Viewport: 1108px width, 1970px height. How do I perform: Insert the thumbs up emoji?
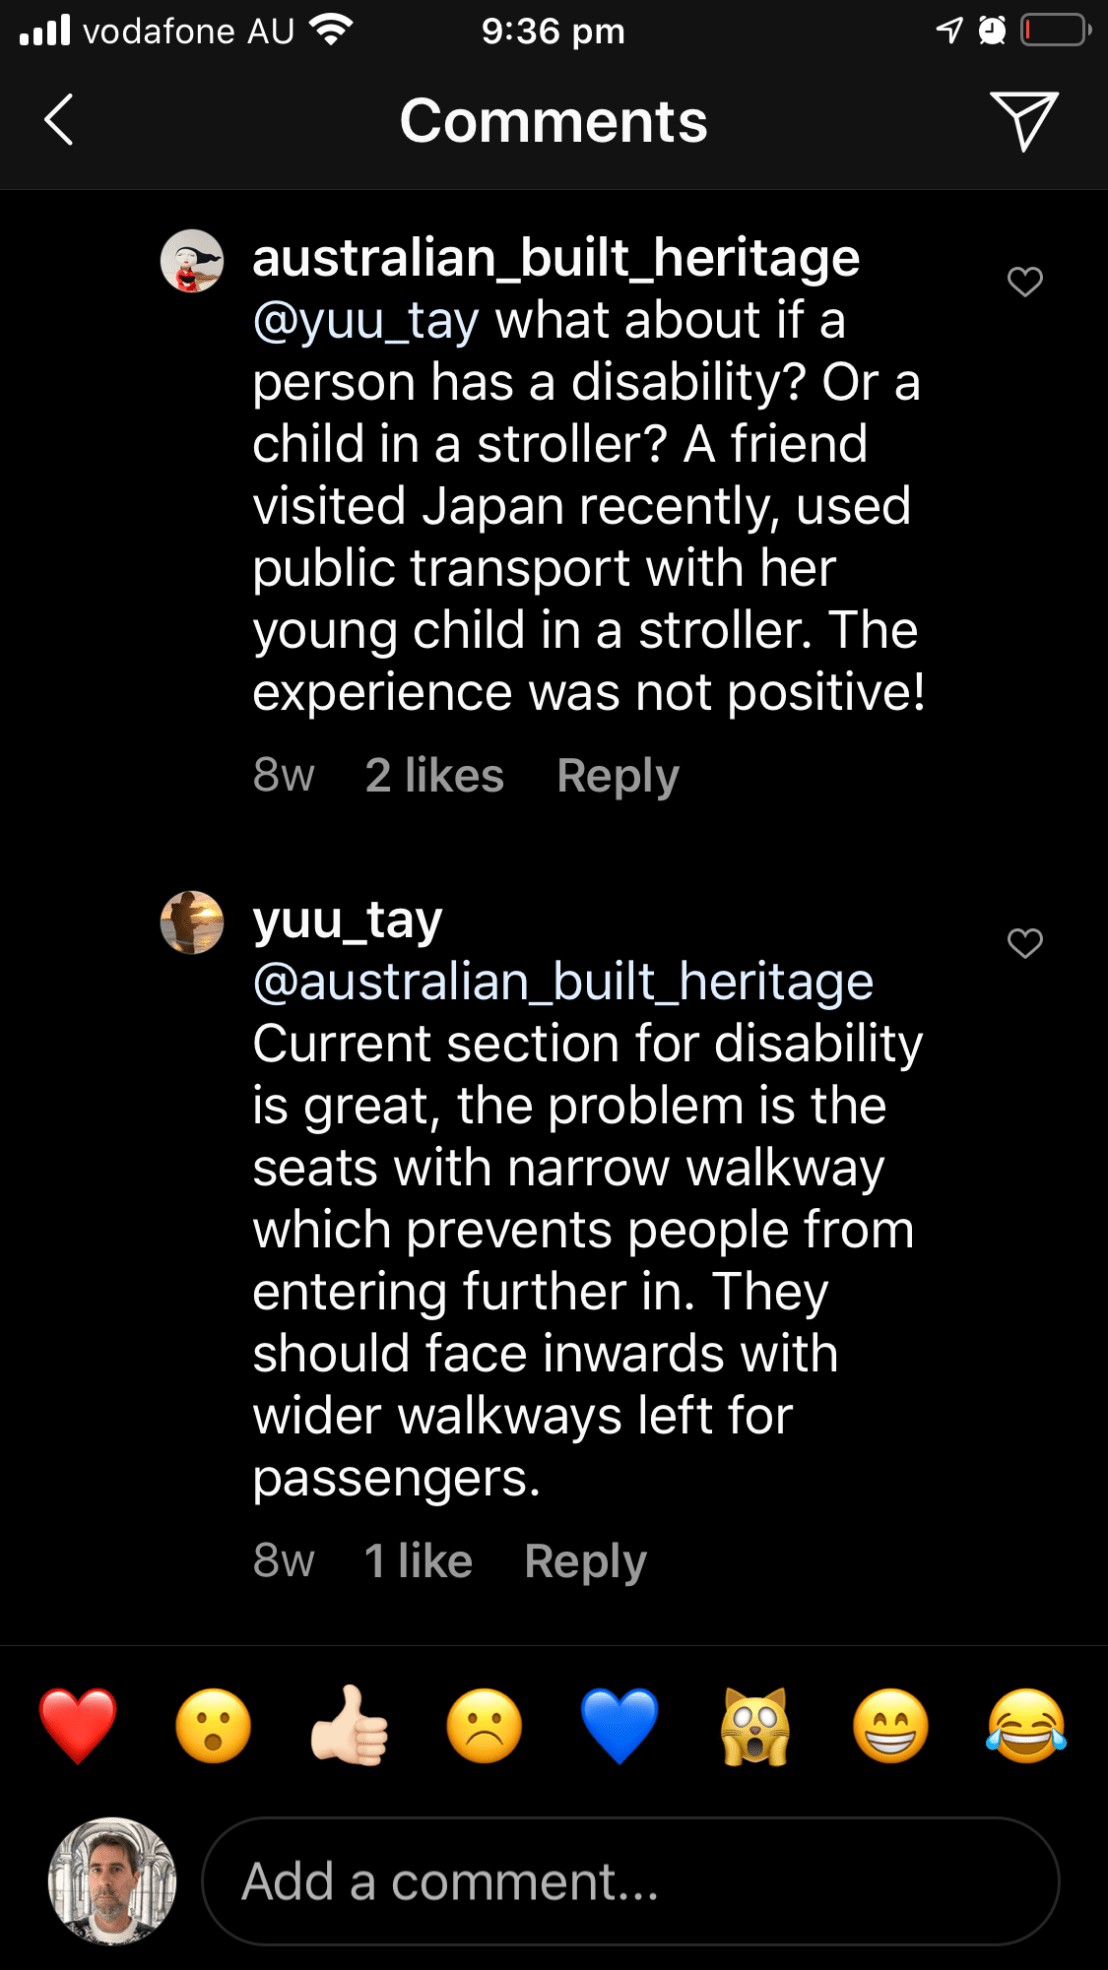(349, 1726)
